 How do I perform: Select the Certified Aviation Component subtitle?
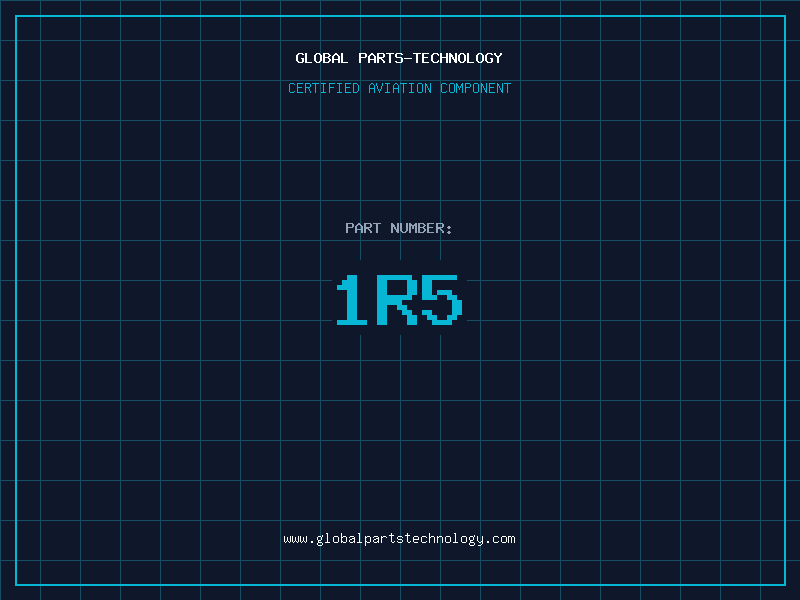pyautogui.click(x=399, y=88)
